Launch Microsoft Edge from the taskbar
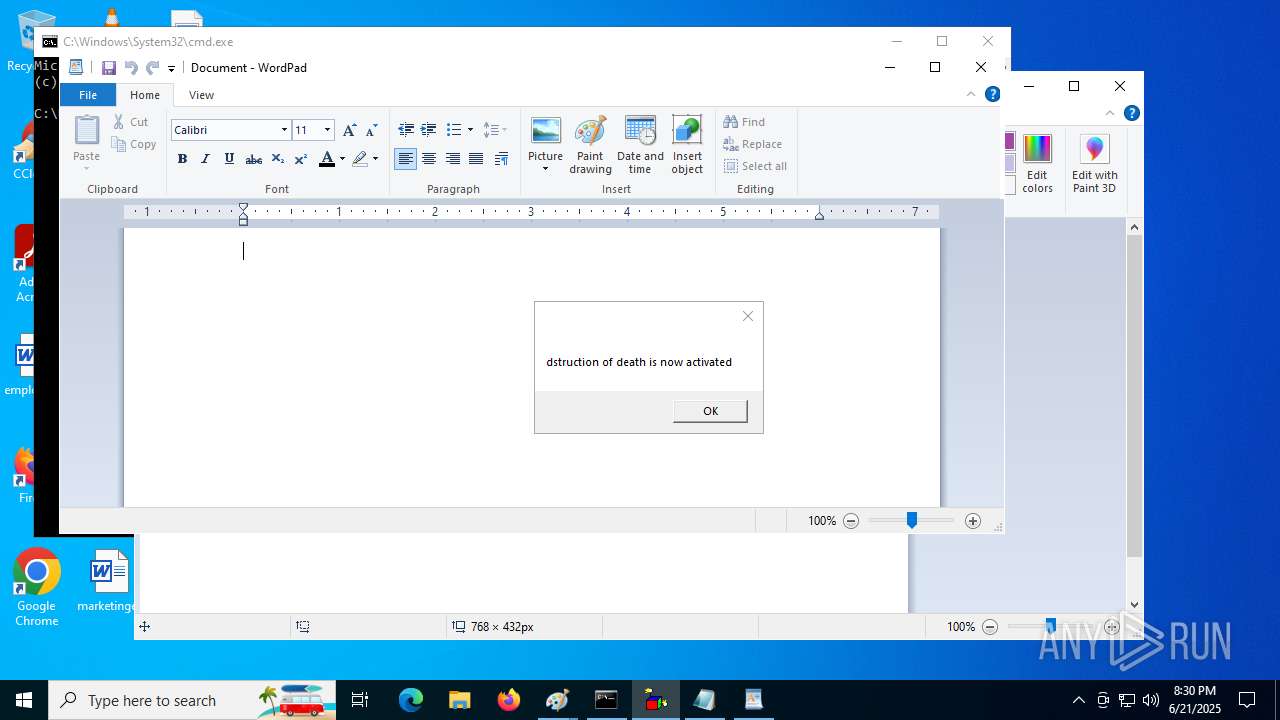 411,700
